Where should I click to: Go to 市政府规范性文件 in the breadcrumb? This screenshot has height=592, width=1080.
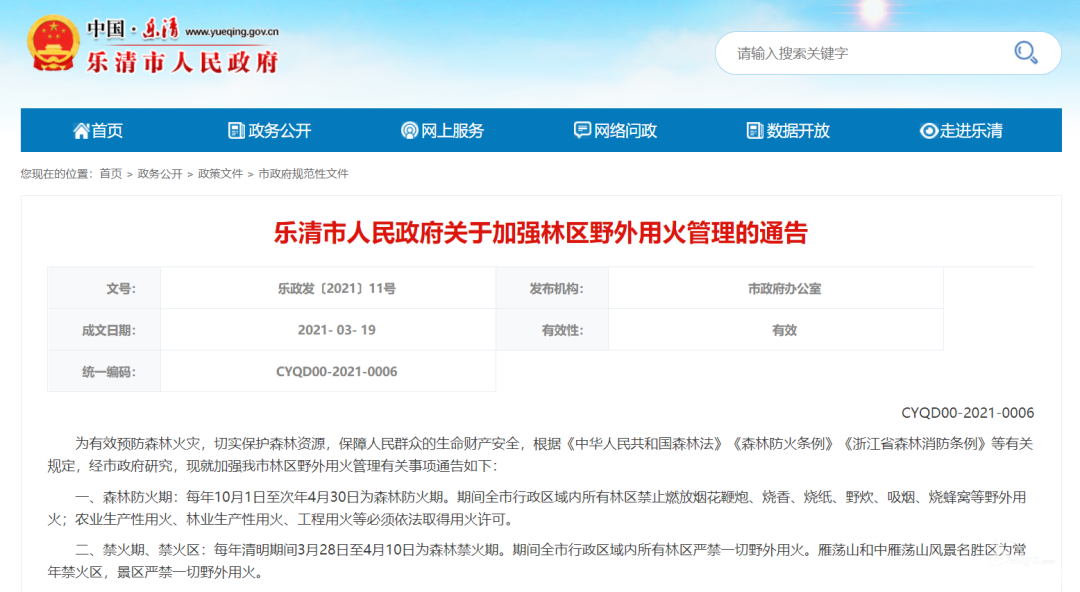click(303, 174)
